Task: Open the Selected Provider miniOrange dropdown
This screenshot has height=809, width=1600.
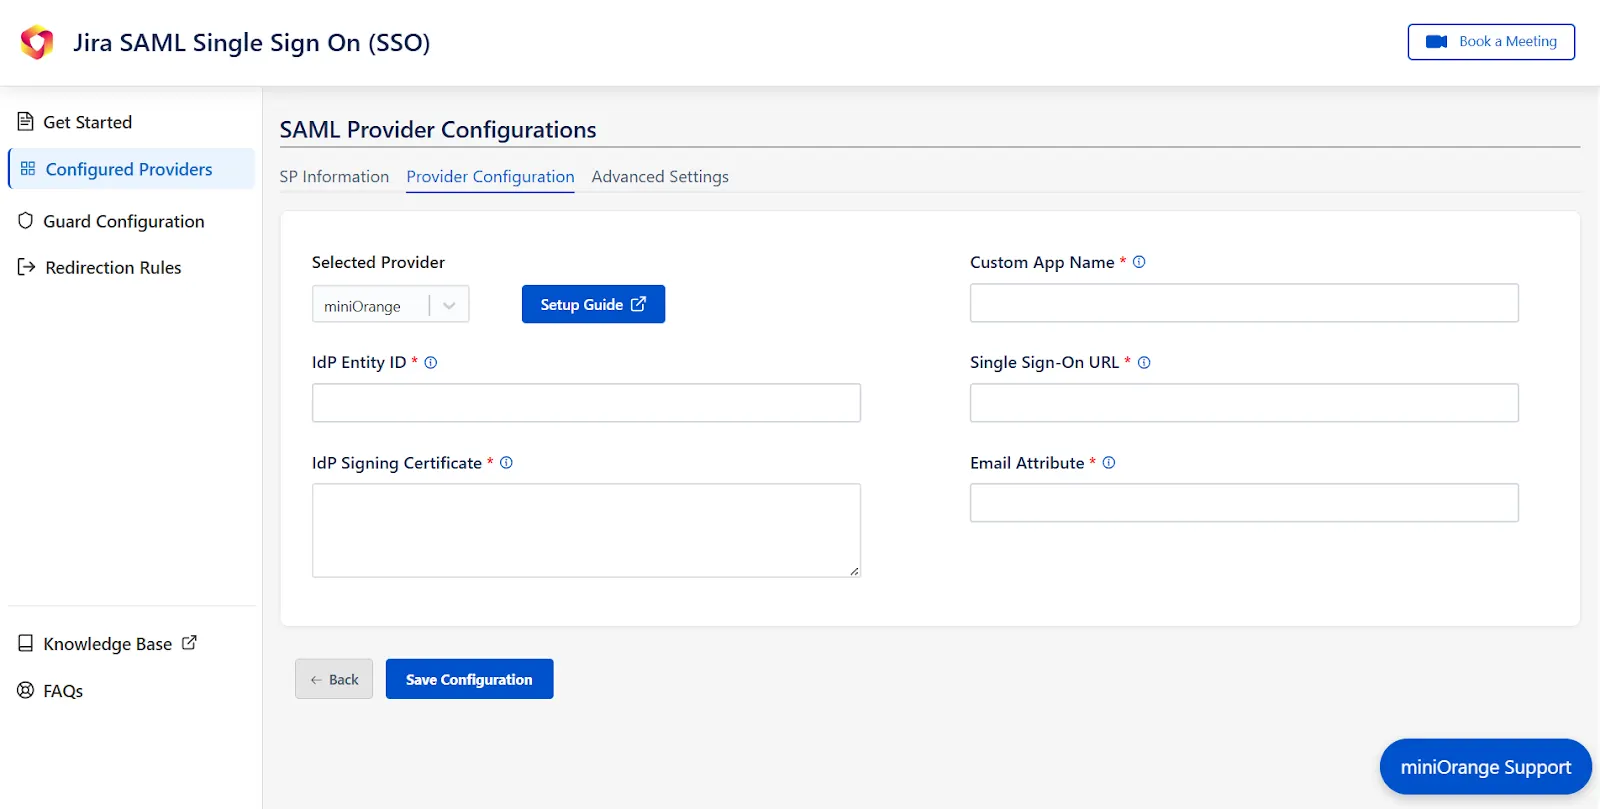Action: click(x=390, y=305)
